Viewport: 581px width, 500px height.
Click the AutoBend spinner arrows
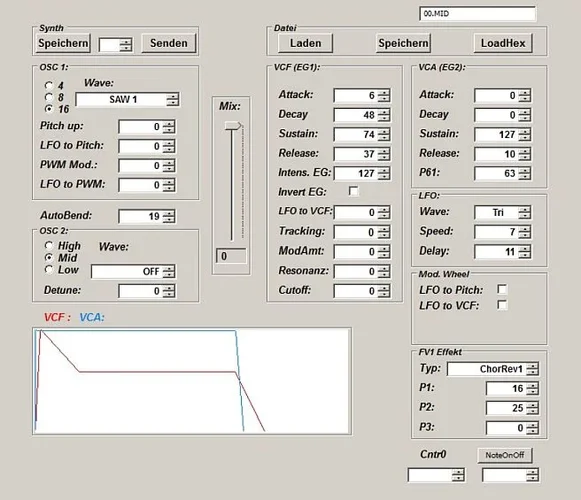(169, 216)
